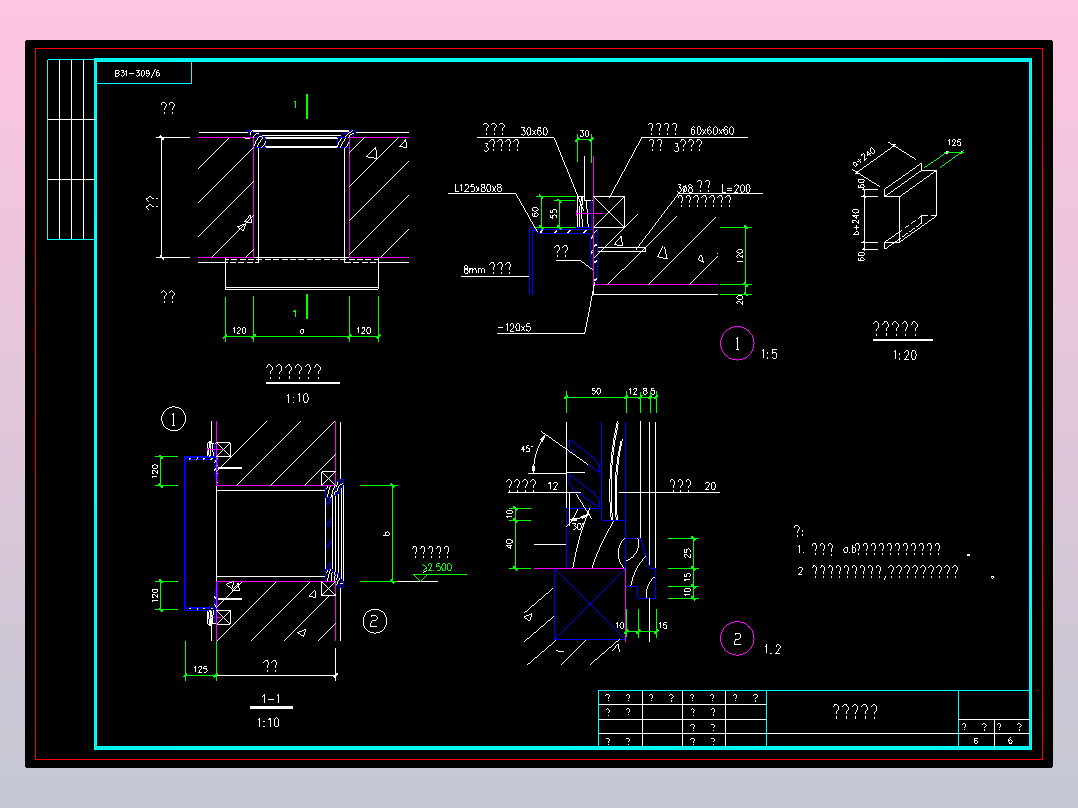
Task: Select the b+240 dimension on the isometric view
Action: [857, 222]
